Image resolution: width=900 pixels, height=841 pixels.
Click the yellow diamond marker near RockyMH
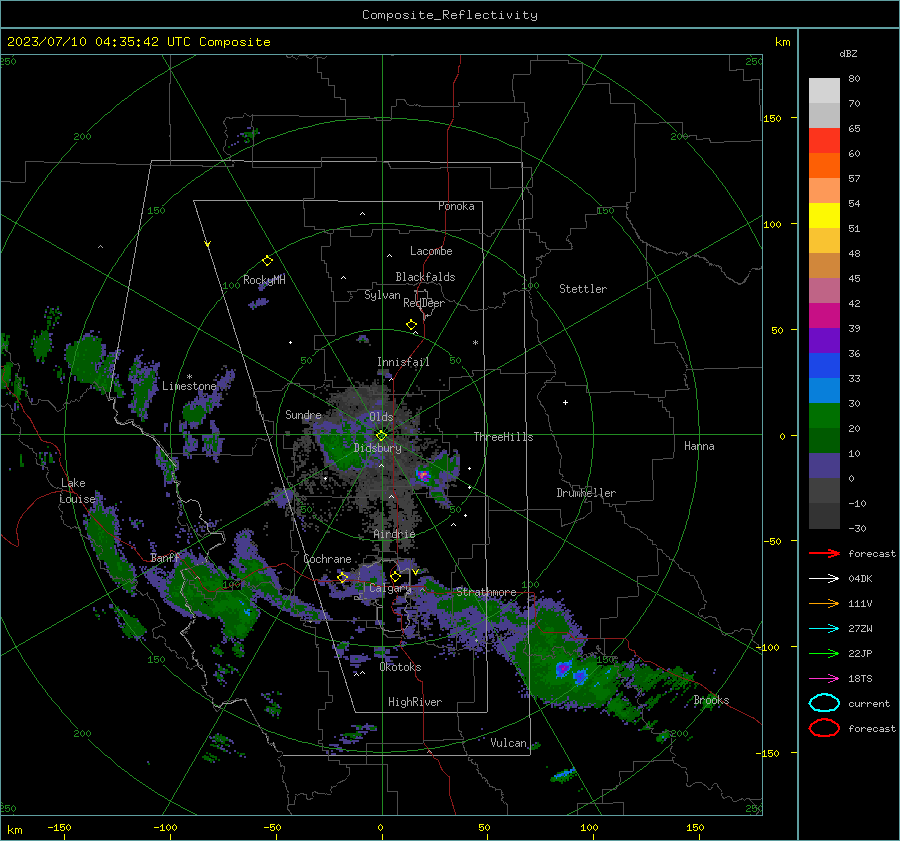pyautogui.click(x=267, y=261)
